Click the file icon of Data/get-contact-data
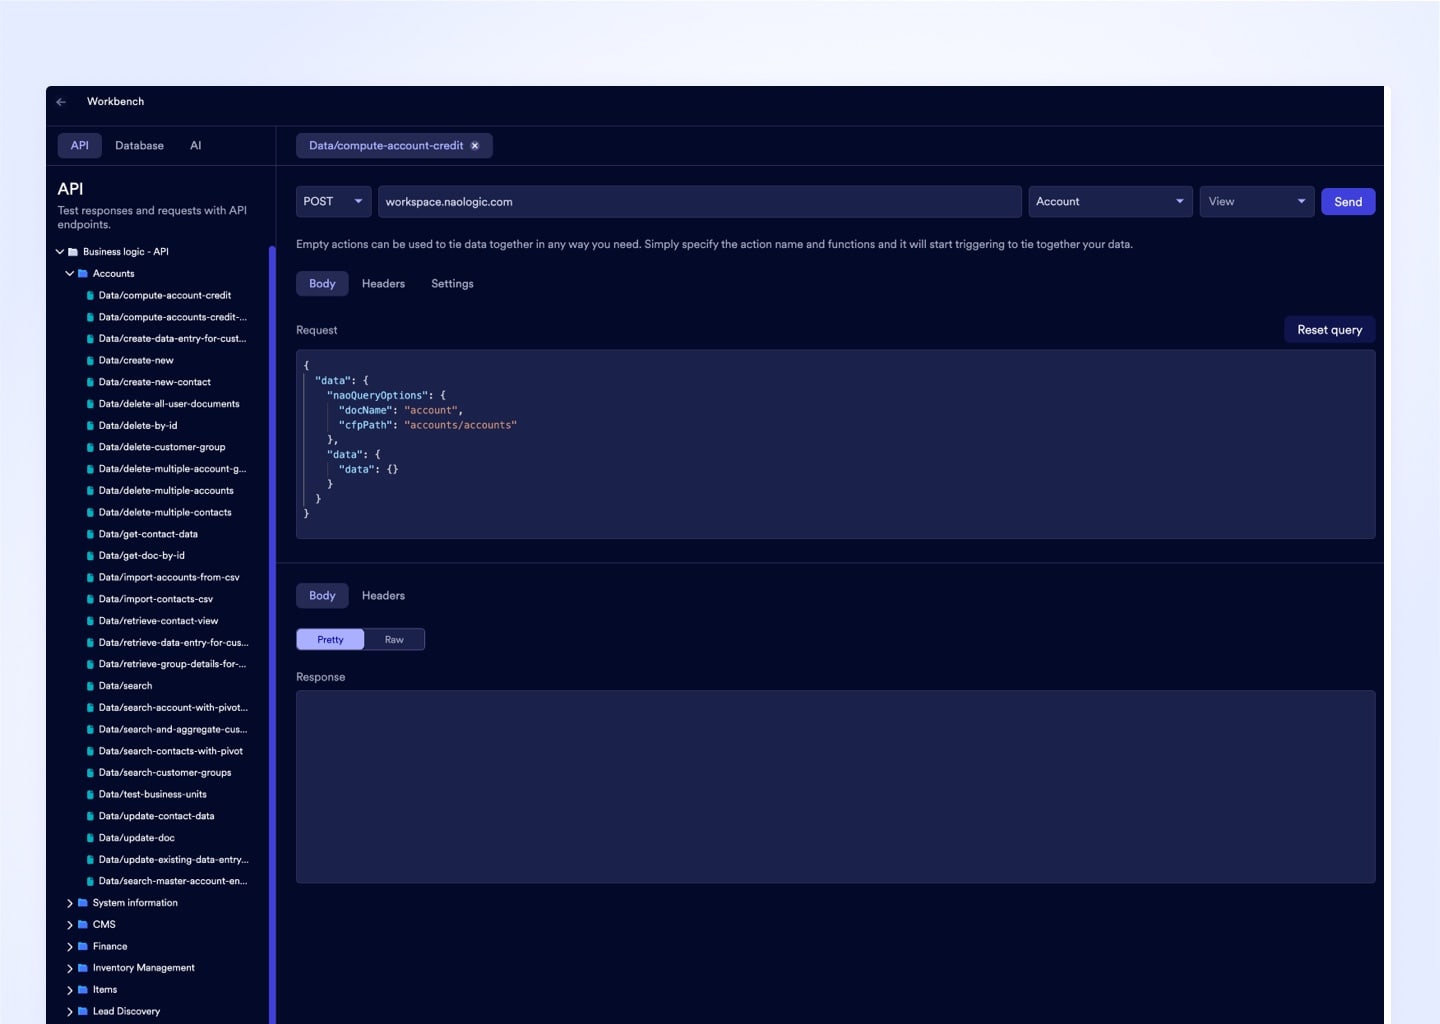Image resolution: width=1440 pixels, height=1024 pixels. click(90, 535)
